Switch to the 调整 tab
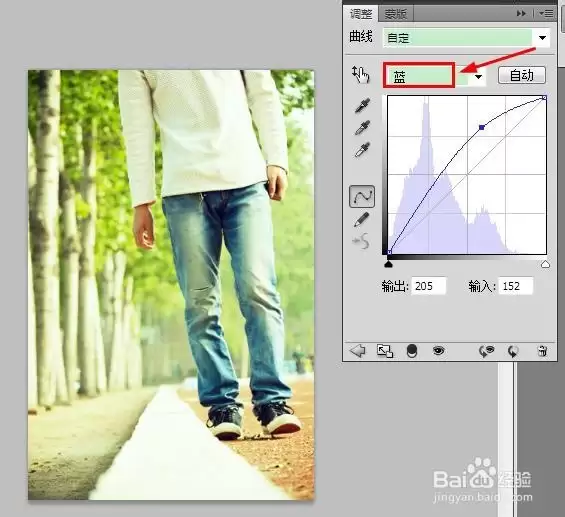 361,14
